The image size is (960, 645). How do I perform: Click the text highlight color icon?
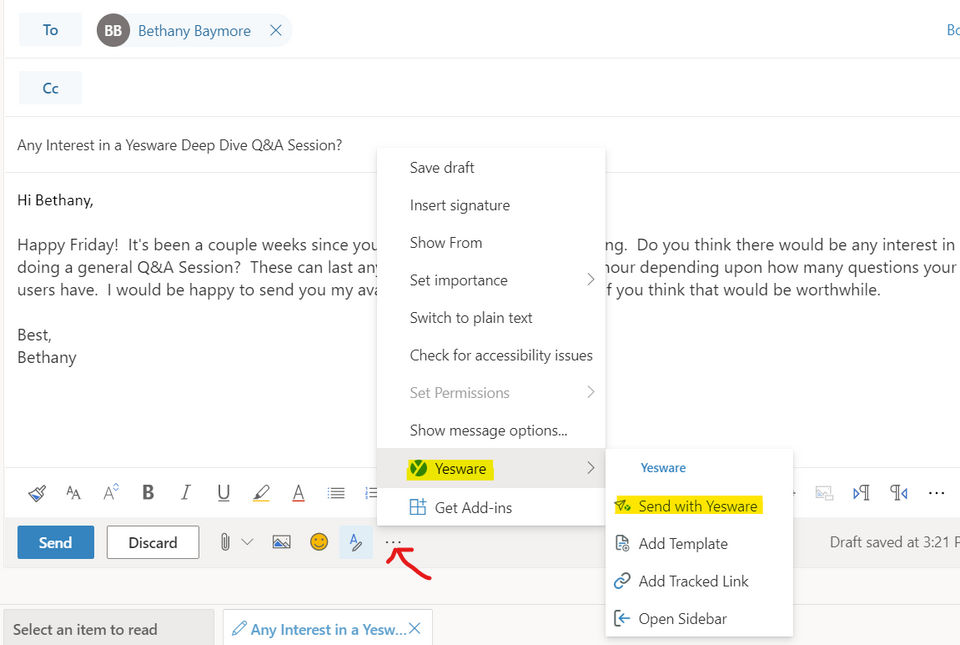261,492
